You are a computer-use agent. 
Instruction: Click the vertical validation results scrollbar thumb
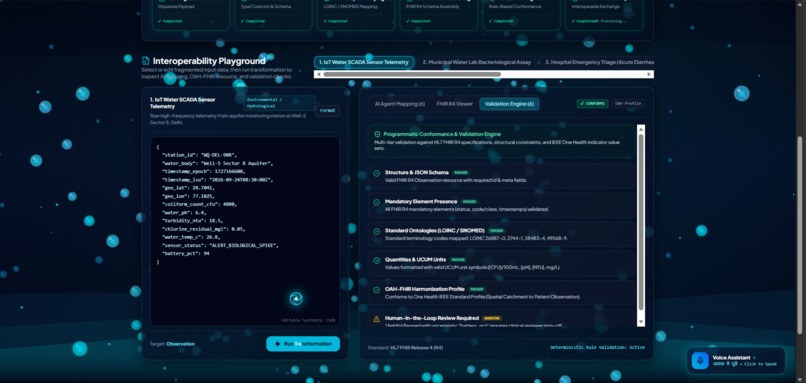[x=640, y=222]
